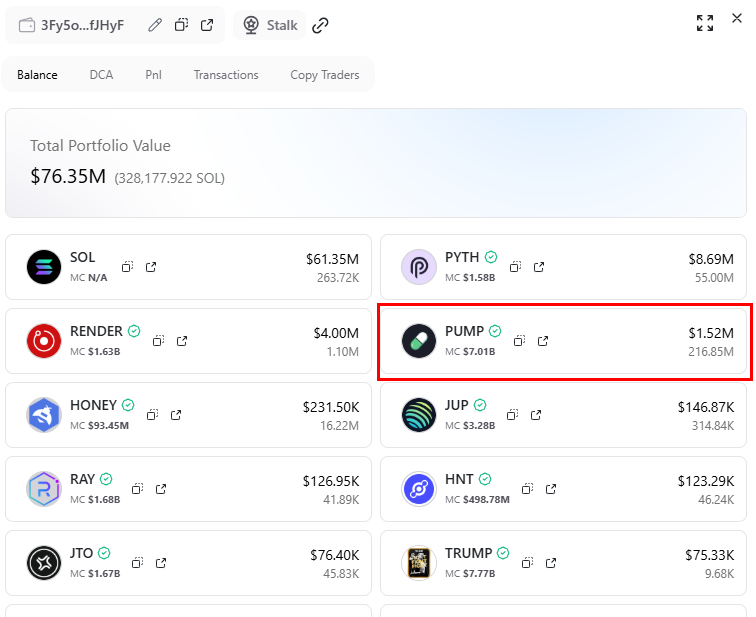
Task: Expand the panel to fullscreen
Action: 705,24
